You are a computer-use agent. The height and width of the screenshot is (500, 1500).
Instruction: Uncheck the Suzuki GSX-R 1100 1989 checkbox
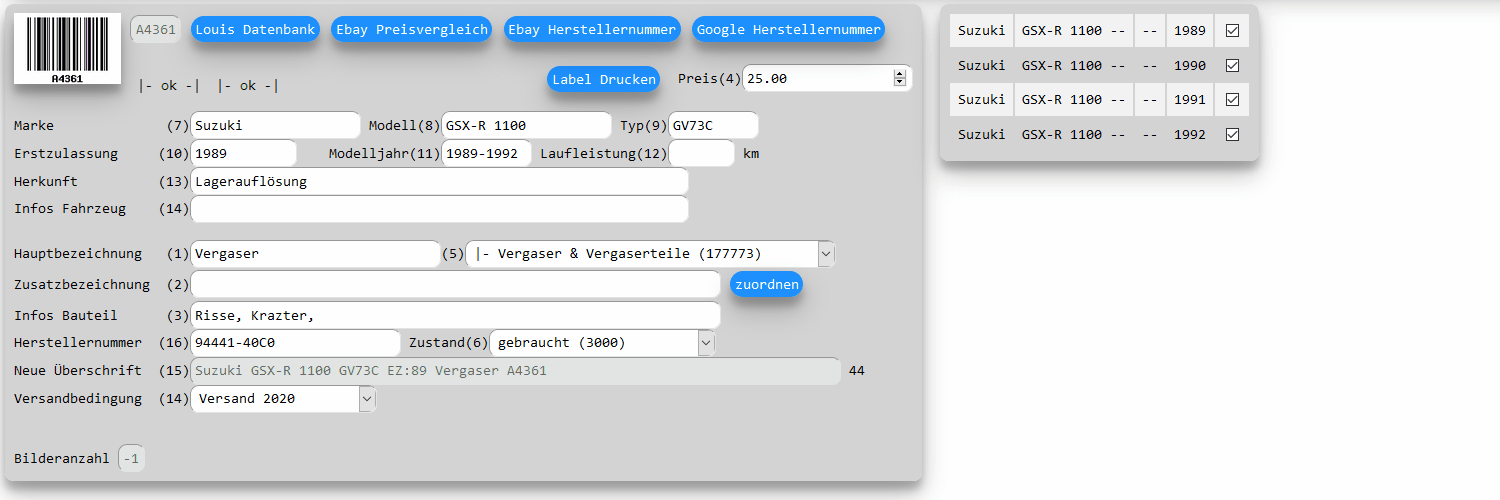tap(1232, 31)
